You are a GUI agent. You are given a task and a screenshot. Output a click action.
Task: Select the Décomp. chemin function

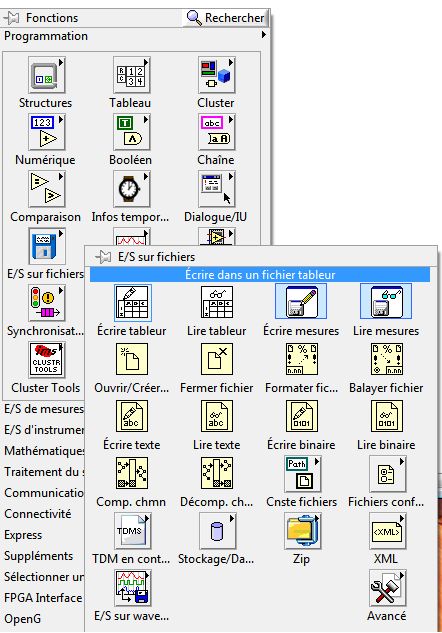pos(217,473)
